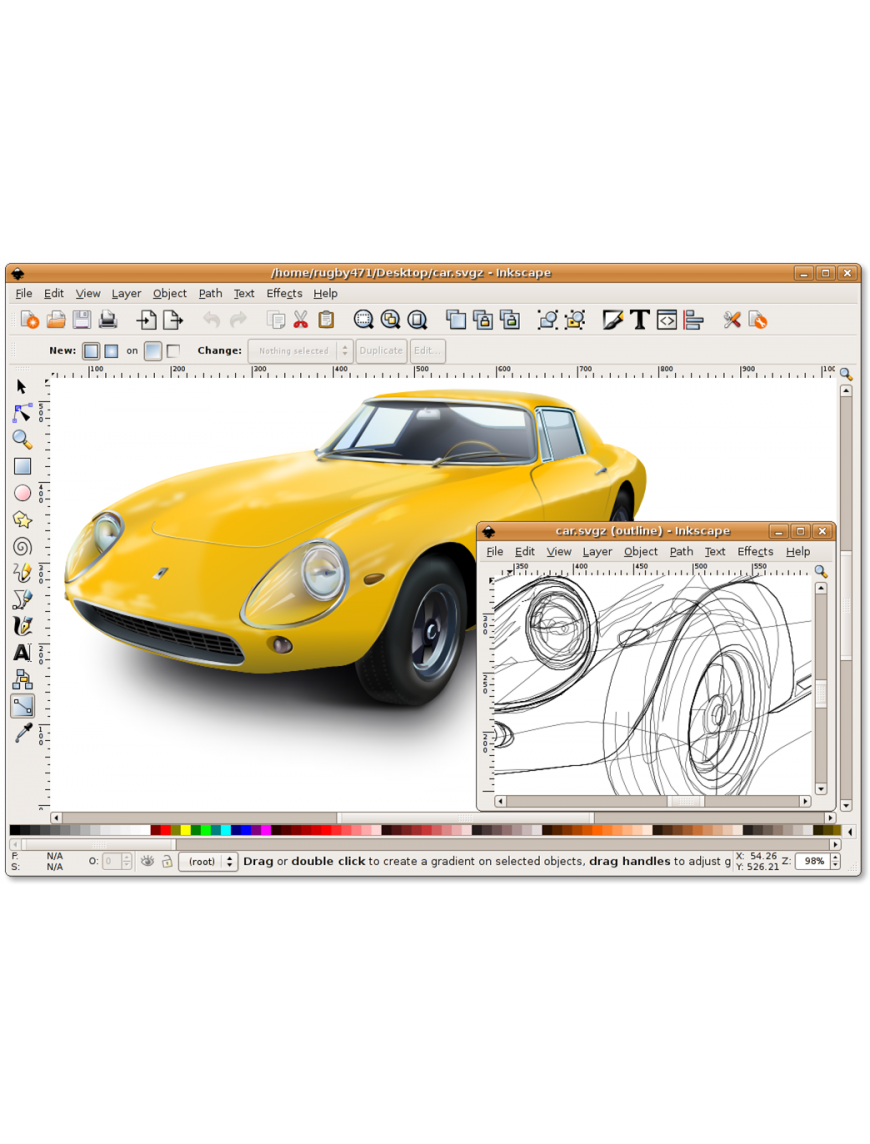Pick the Bezier pen tool
The image size is (870, 1144).
tap(22, 600)
